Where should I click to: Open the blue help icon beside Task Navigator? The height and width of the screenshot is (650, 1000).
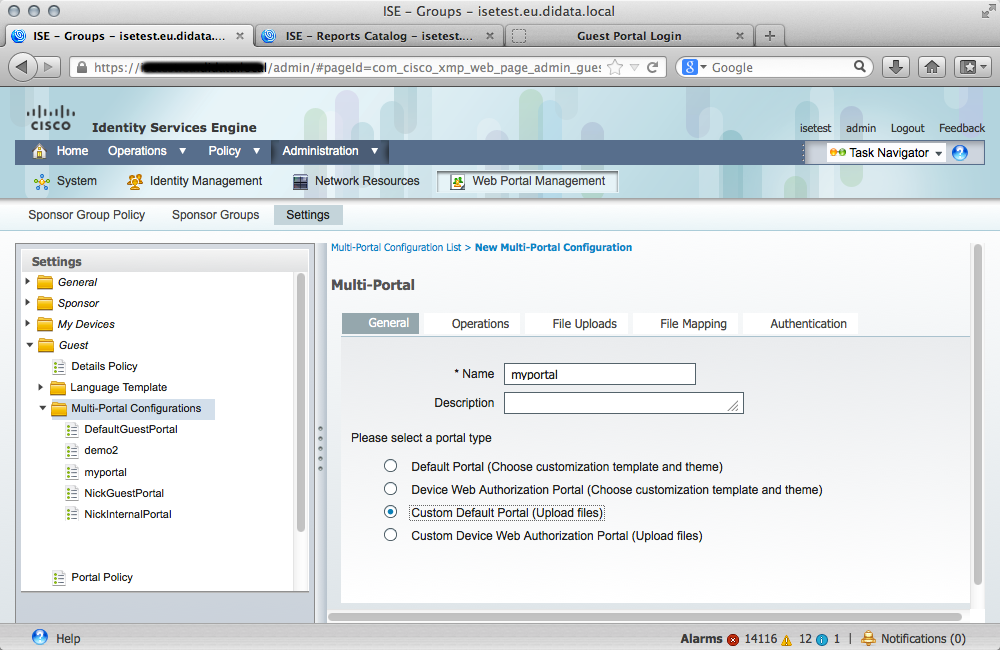(960, 152)
